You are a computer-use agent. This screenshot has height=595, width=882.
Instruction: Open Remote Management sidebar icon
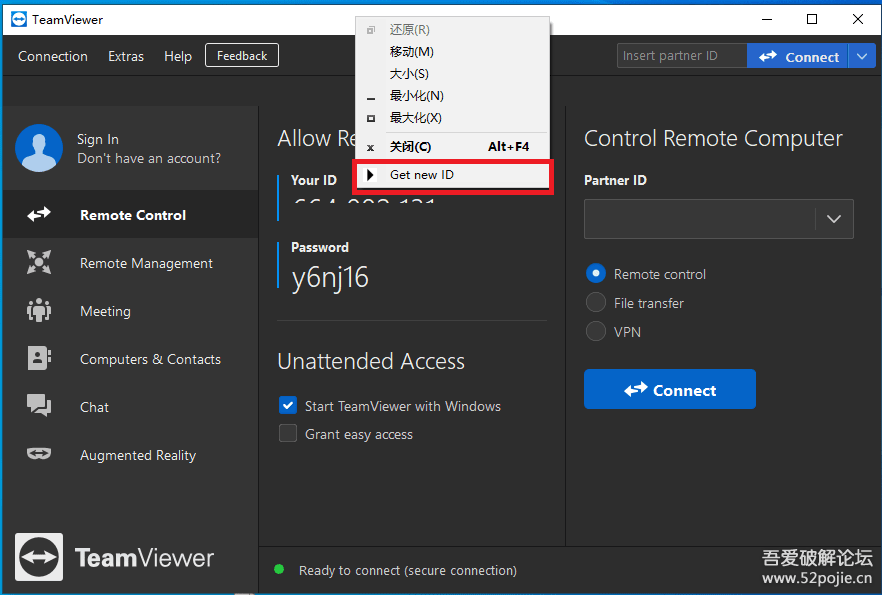[x=39, y=263]
